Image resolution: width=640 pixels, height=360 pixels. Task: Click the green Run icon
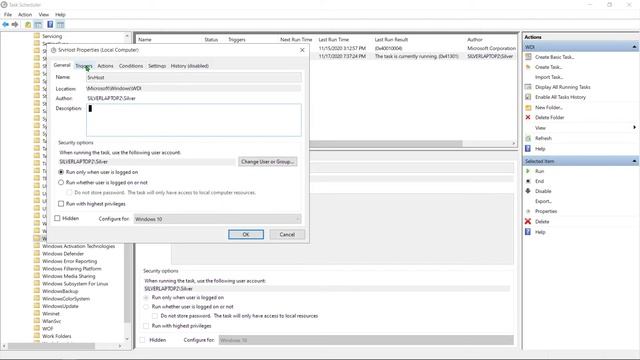(528, 171)
